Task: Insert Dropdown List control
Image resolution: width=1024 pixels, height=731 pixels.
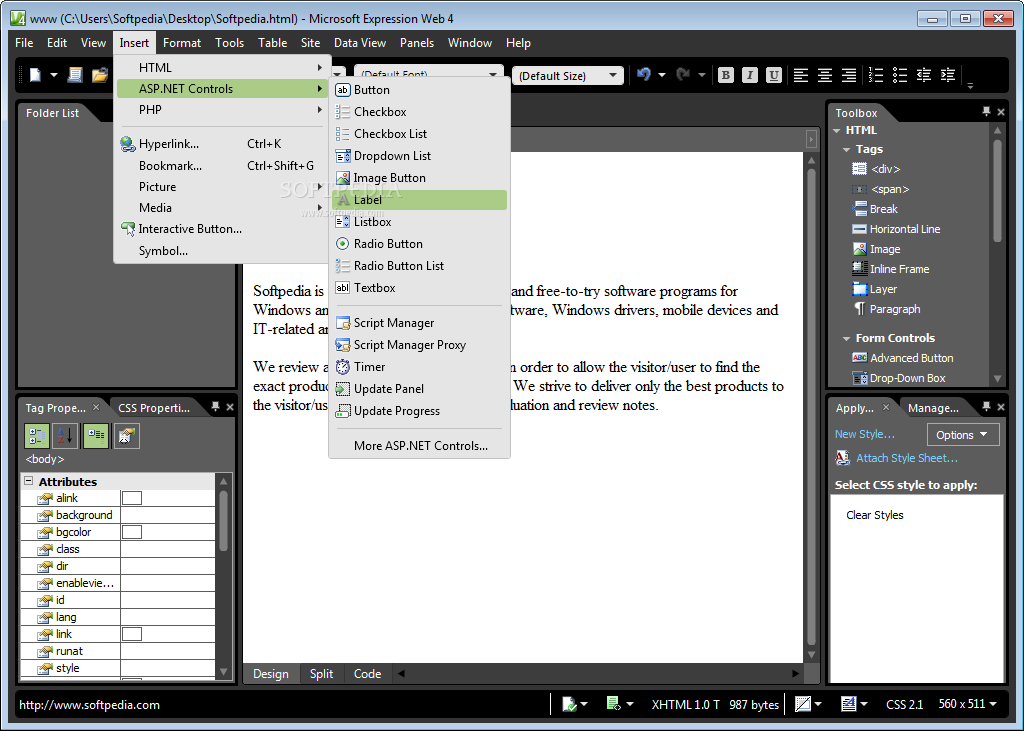Action: click(419, 155)
